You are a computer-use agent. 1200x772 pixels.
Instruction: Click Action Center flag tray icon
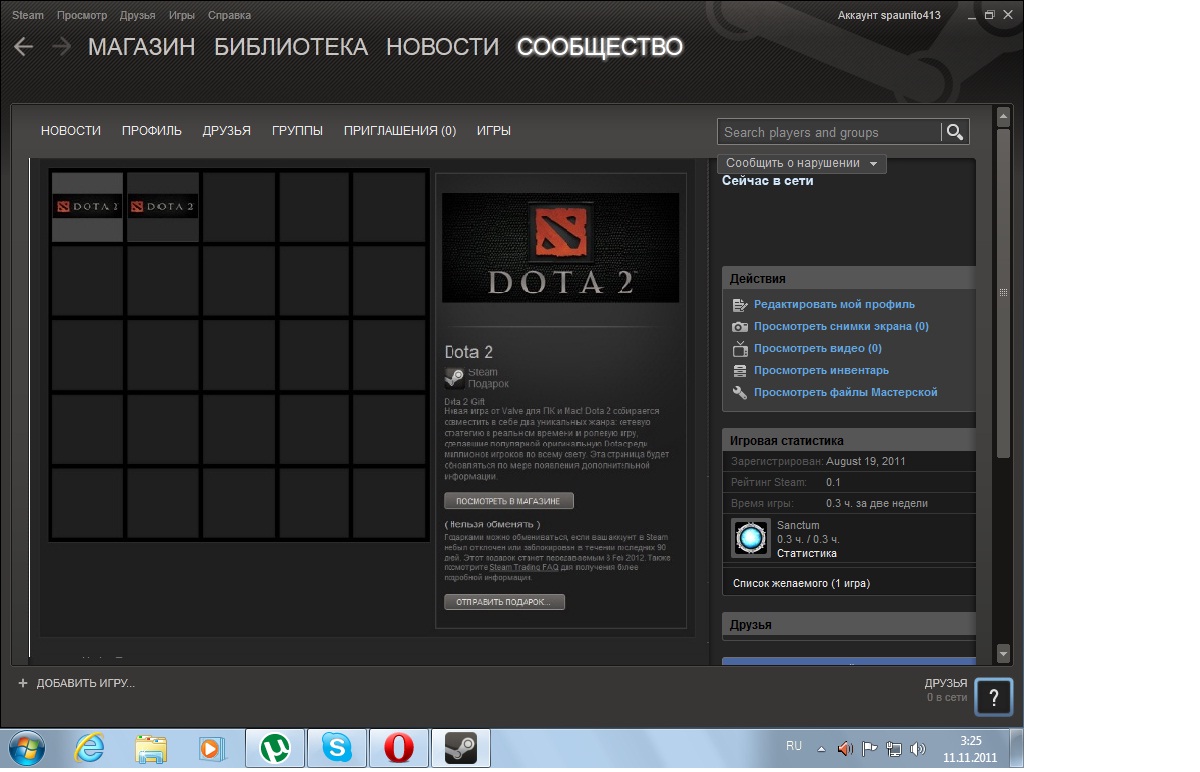869,748
